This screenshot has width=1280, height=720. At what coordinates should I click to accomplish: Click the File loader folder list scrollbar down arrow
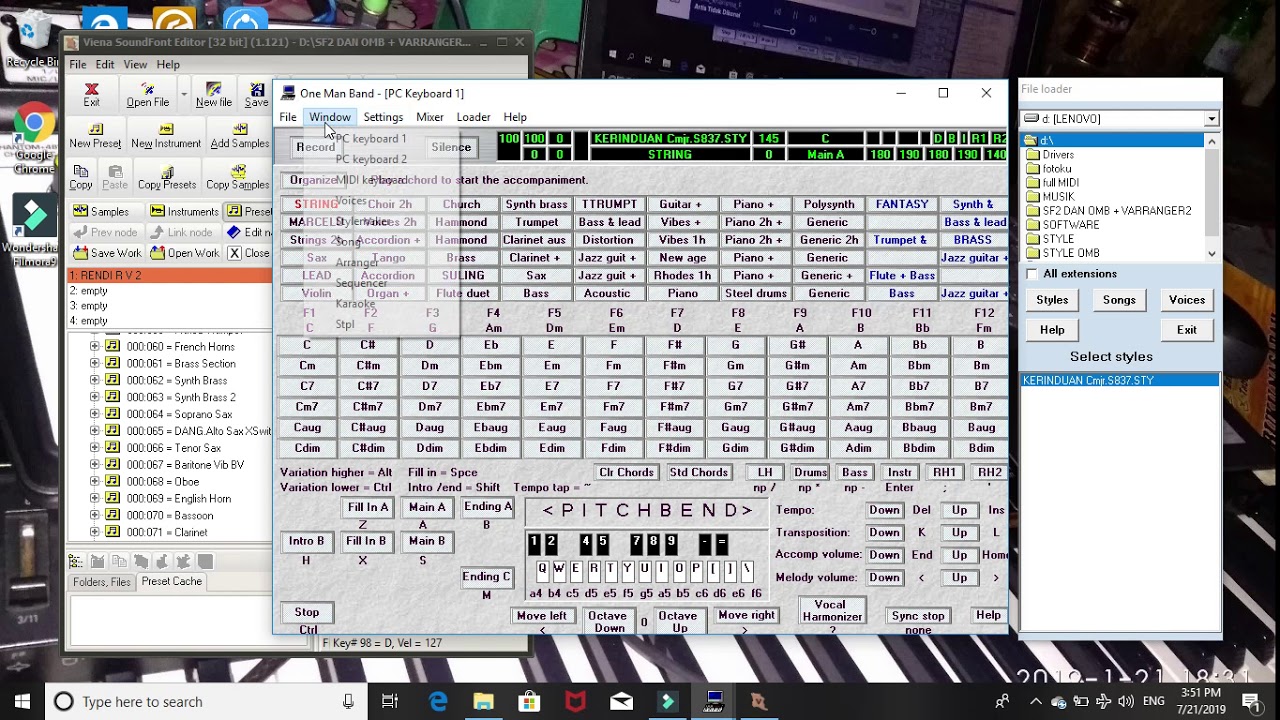(x=1211, y=254)
